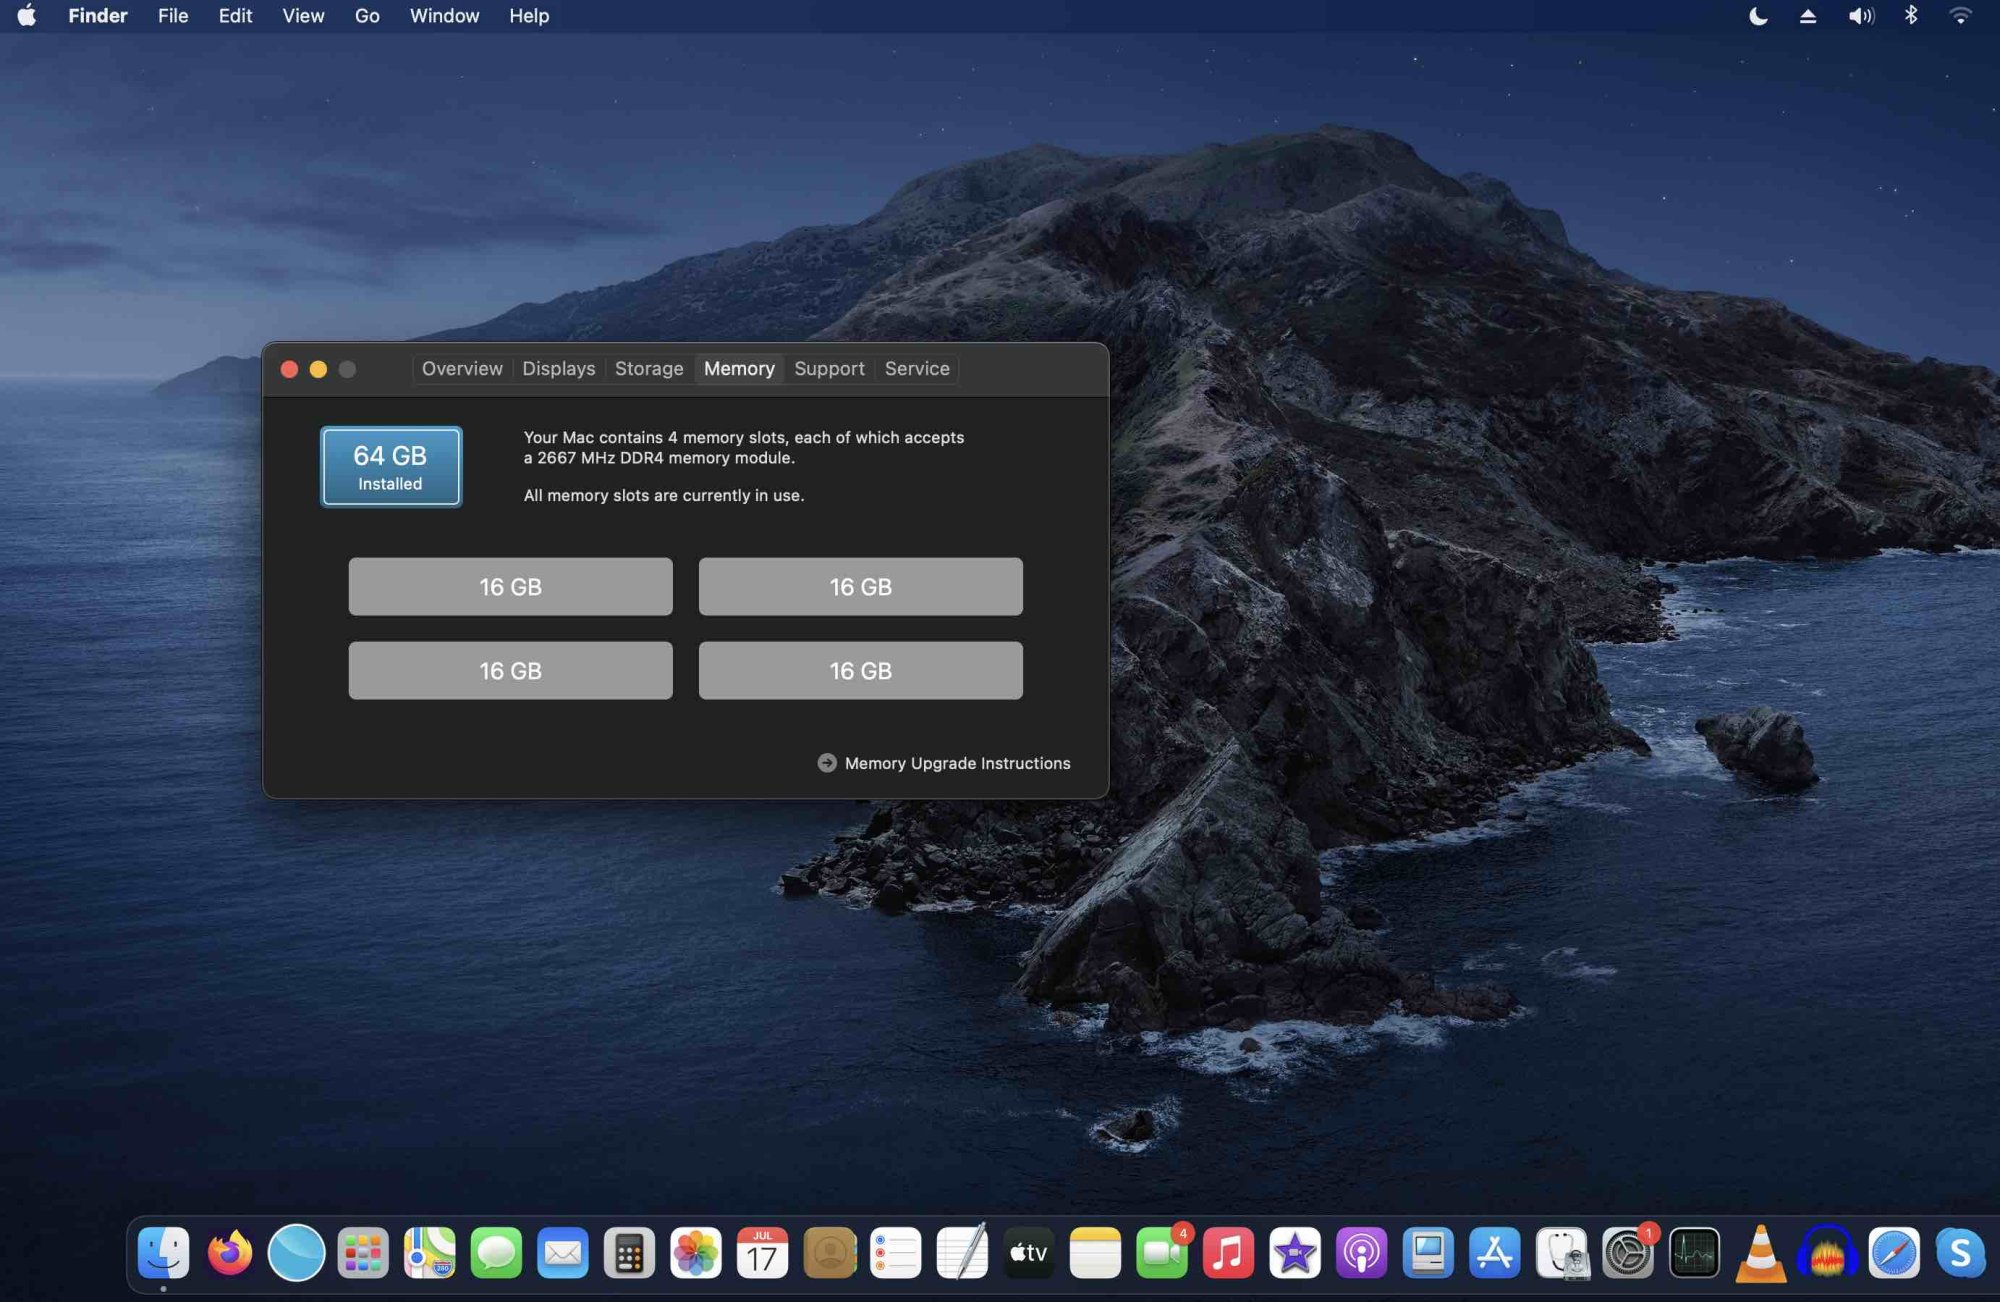Open the volume control in menu bar
Viewport: 2000px width, 1302px height.
tap(1860, 16)
